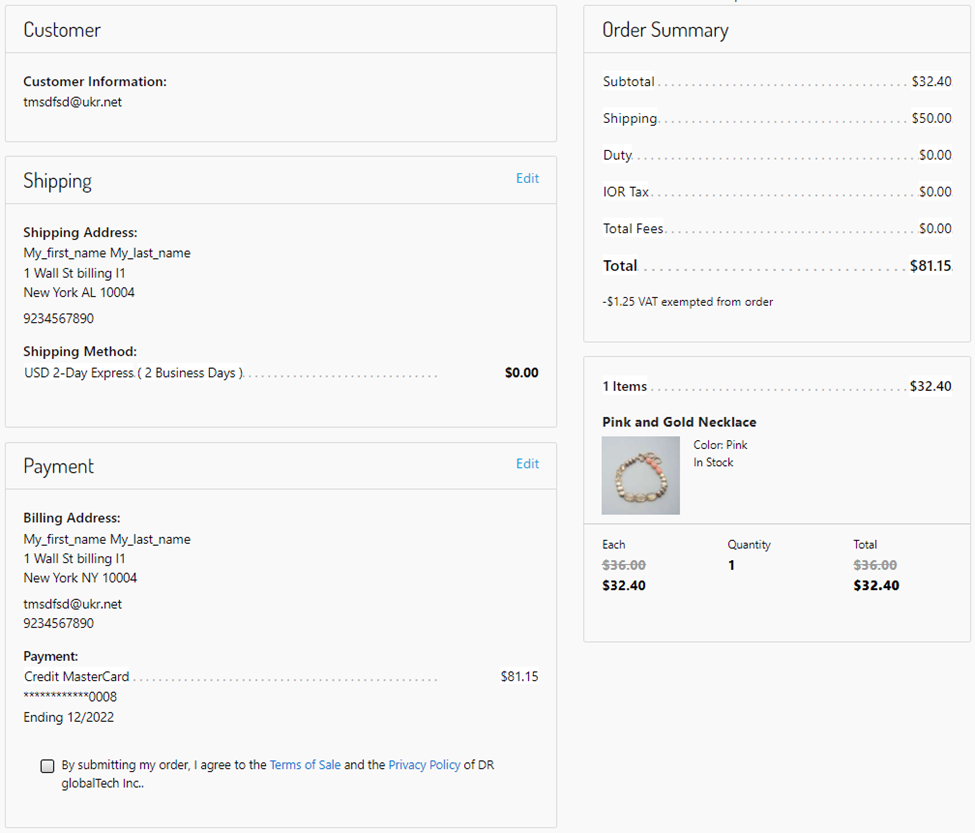
Task: Click the Quantity value for the necklace
Action: coord(731,566)
